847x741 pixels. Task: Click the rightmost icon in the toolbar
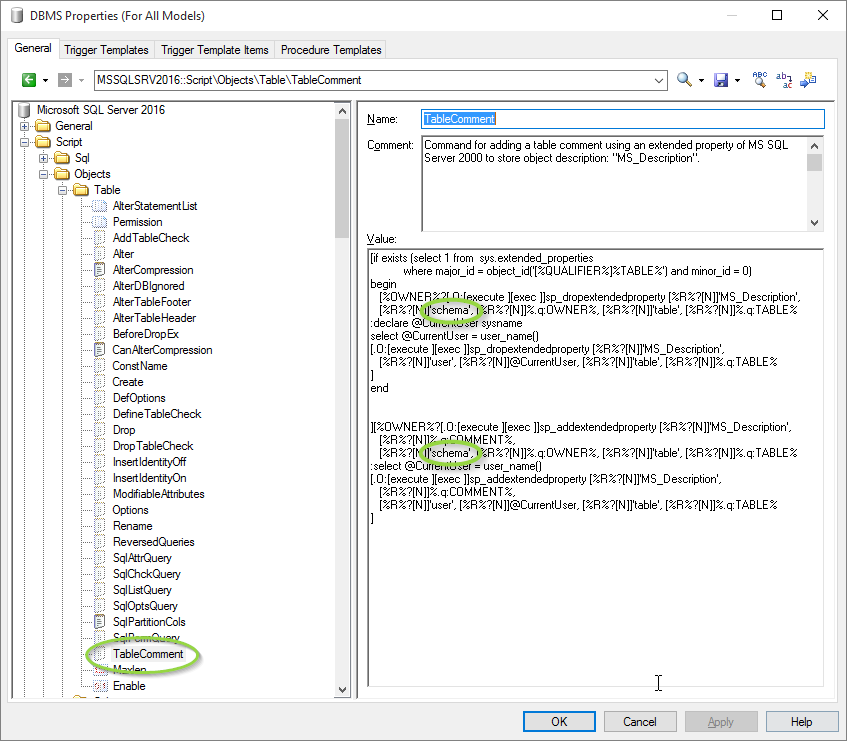808,80
